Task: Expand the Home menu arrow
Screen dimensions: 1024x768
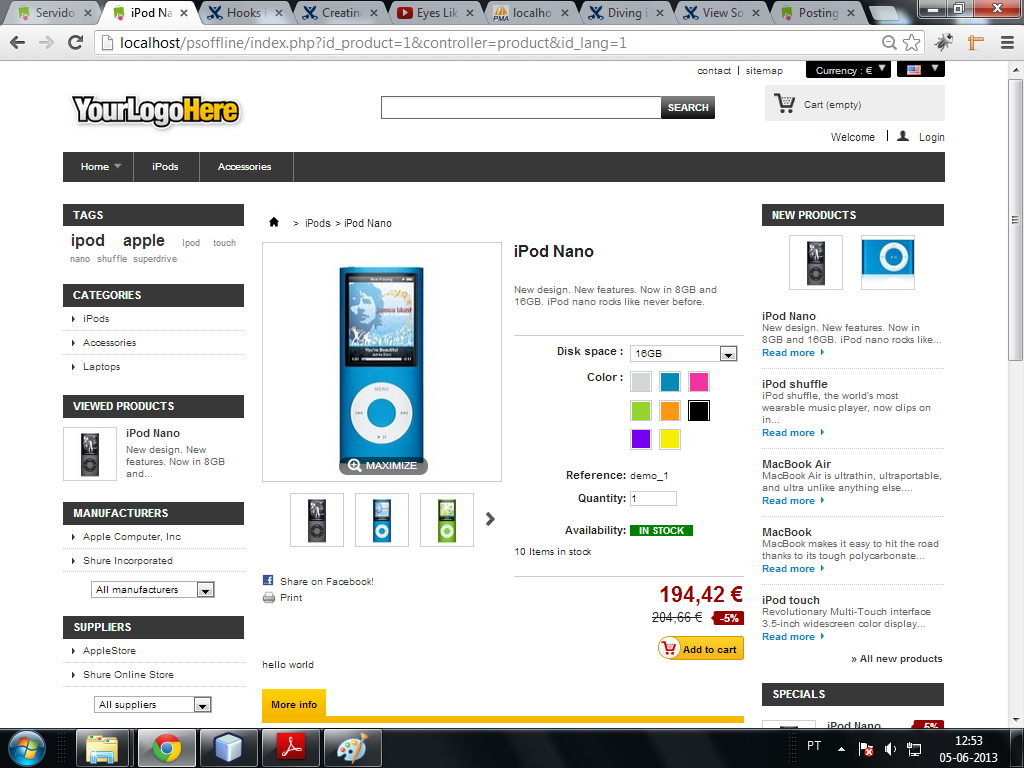Action: [x=118, y=167]
